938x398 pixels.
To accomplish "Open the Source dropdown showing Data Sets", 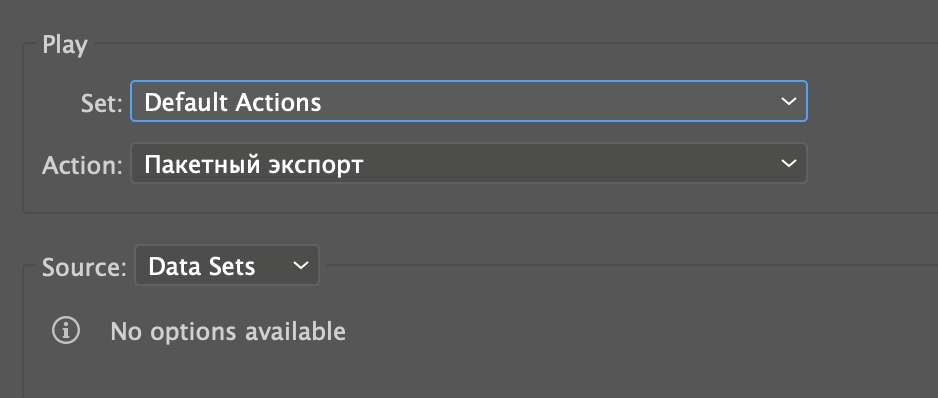I will [x=227, y=265].
